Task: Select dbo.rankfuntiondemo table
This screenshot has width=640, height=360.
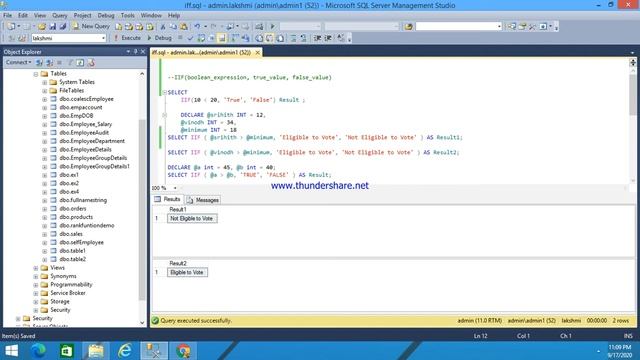Action: [87, 226]
